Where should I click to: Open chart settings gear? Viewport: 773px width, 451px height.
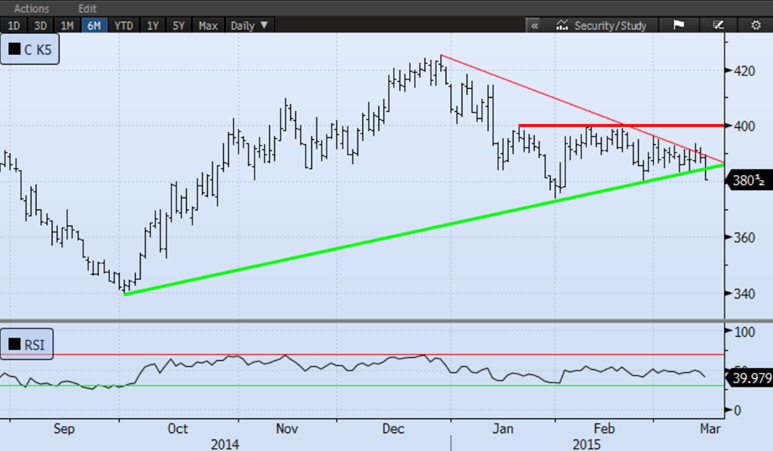tap(756, 25)
